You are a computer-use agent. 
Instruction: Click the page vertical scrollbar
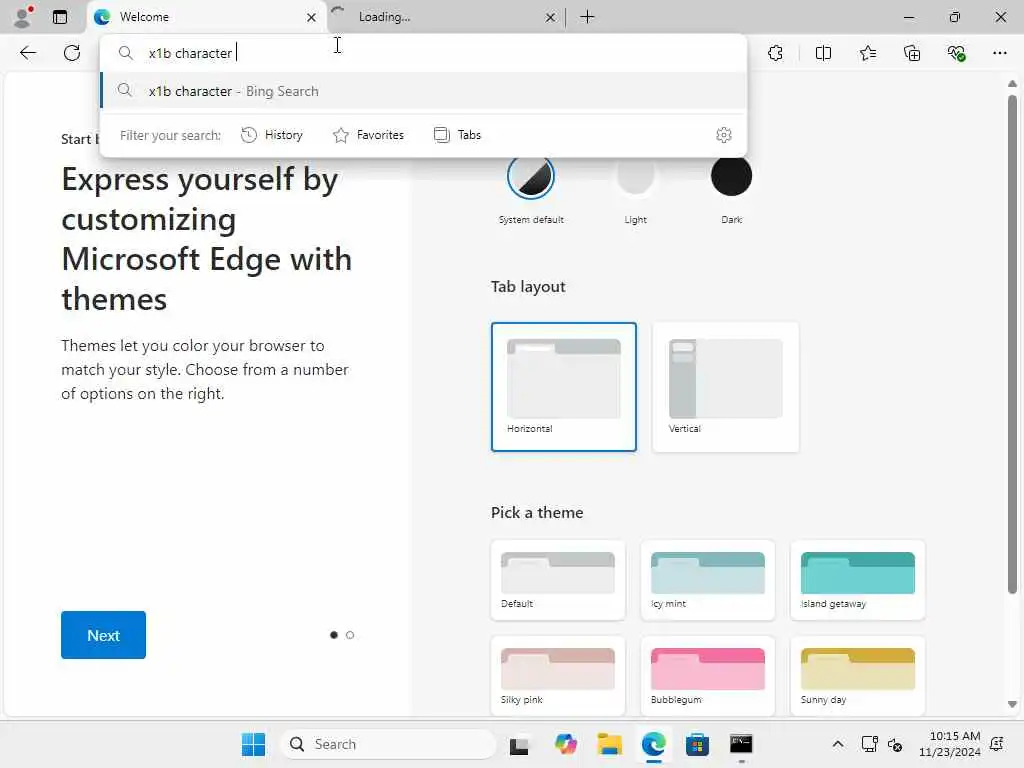[x=1012, y=344]
